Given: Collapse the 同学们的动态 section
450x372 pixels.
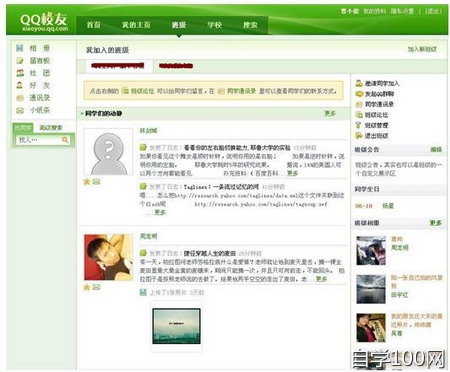Looking at the screenshot, I should click(82, 114).
